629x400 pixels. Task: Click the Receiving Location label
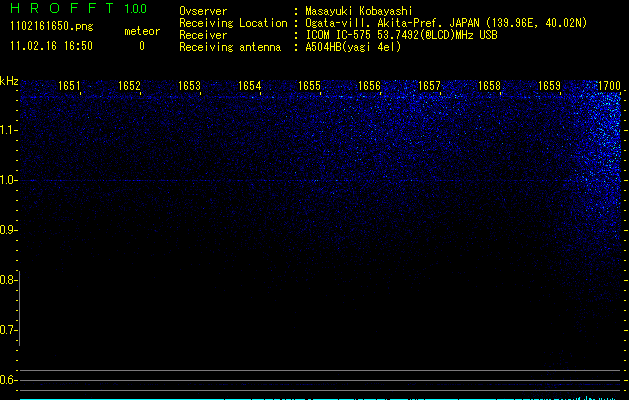click(x=233, y=23)
